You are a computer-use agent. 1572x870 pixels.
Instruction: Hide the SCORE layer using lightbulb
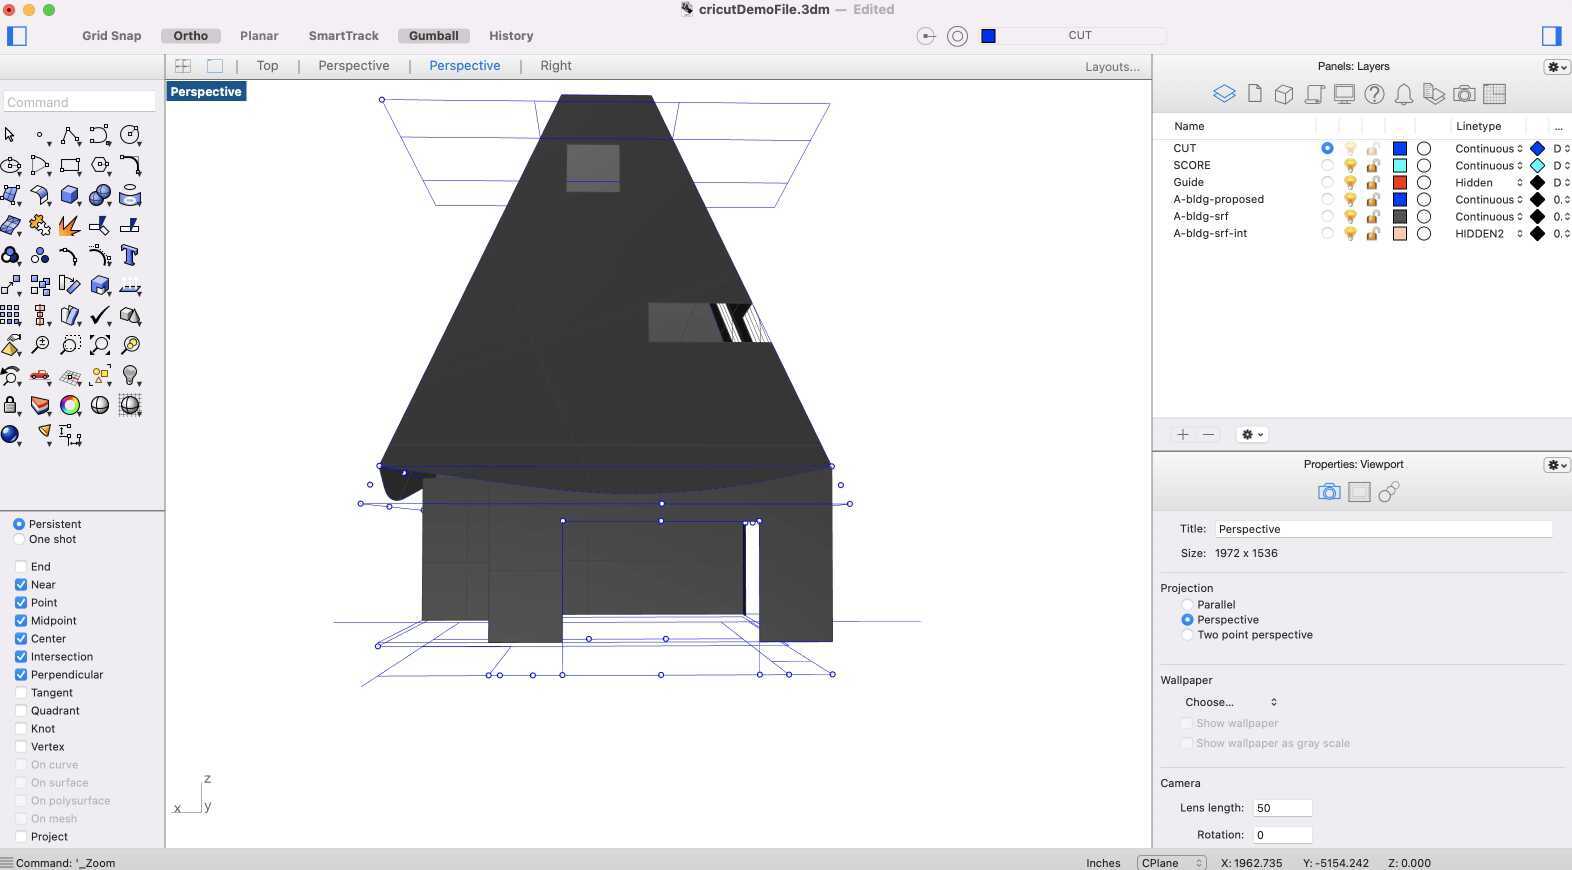(1350, 166)
